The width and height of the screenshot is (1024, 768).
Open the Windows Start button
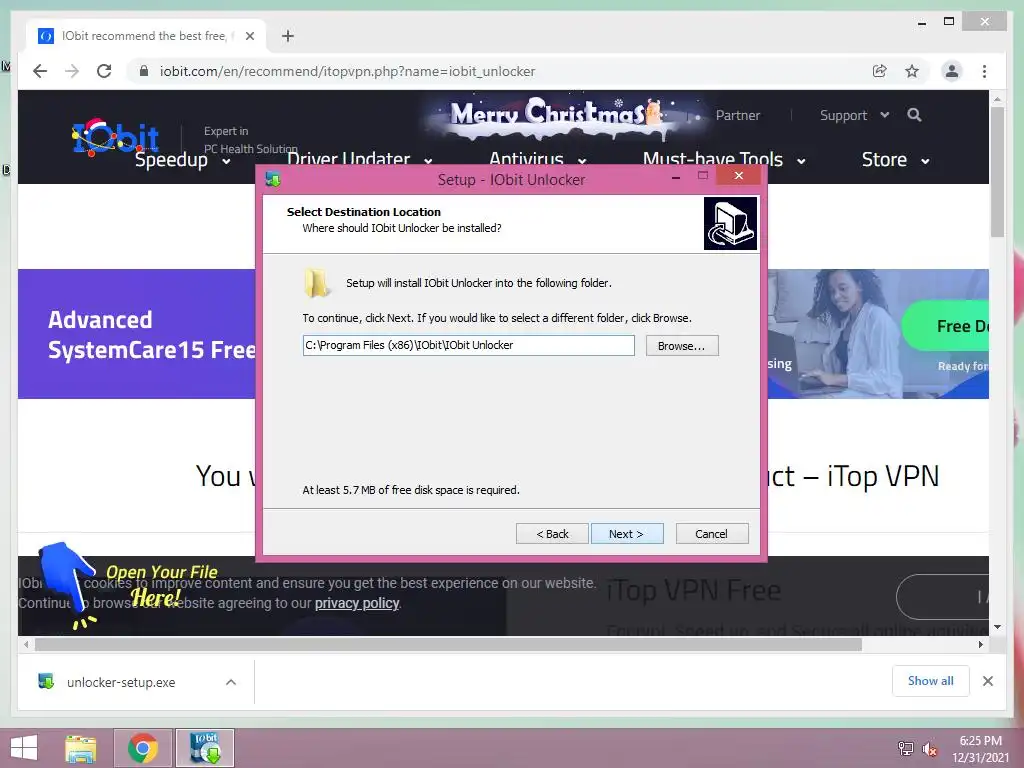tap(24, 748)
